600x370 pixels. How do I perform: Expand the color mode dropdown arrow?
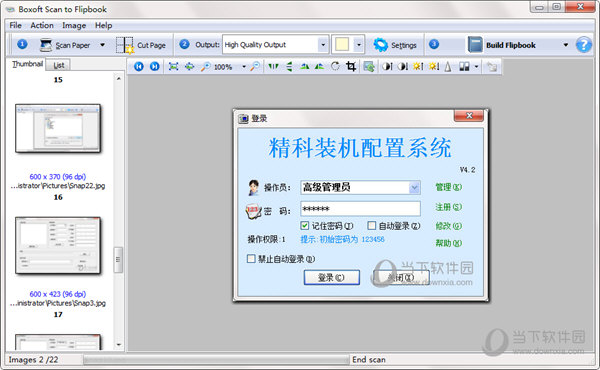click(x=476, y=67)
